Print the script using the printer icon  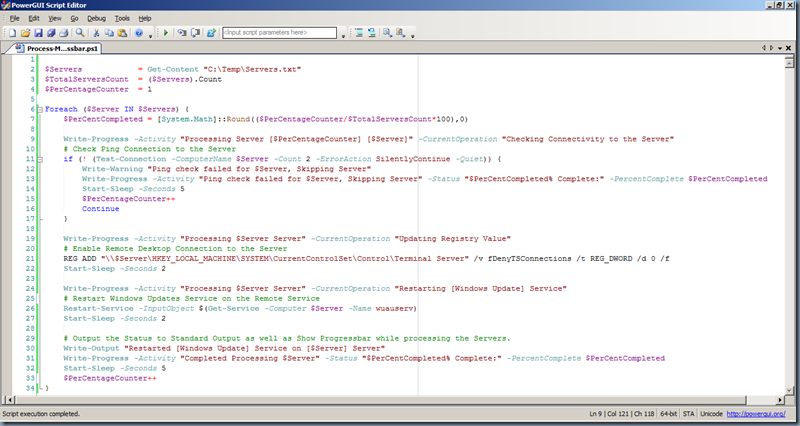tap(64, 33)
